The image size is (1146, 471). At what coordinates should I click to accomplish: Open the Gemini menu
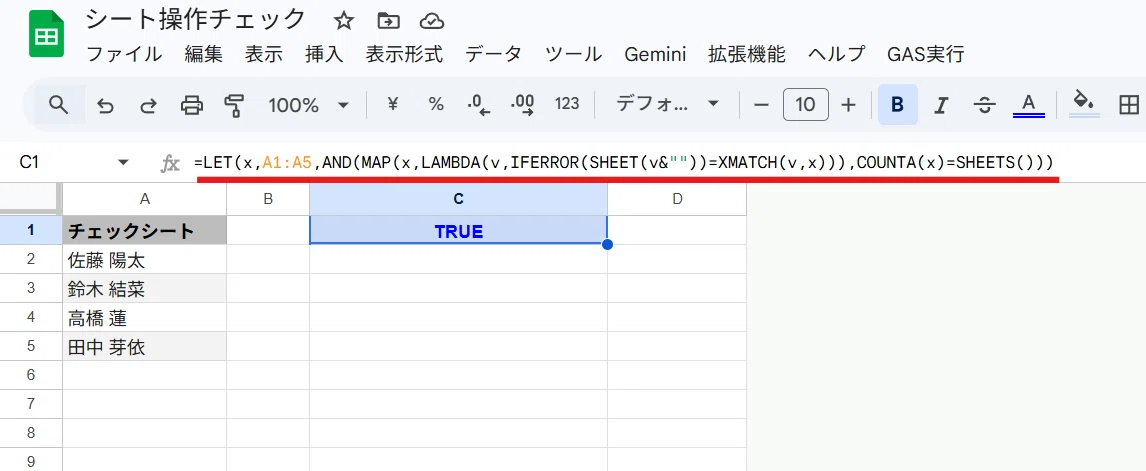coord(656,54)
